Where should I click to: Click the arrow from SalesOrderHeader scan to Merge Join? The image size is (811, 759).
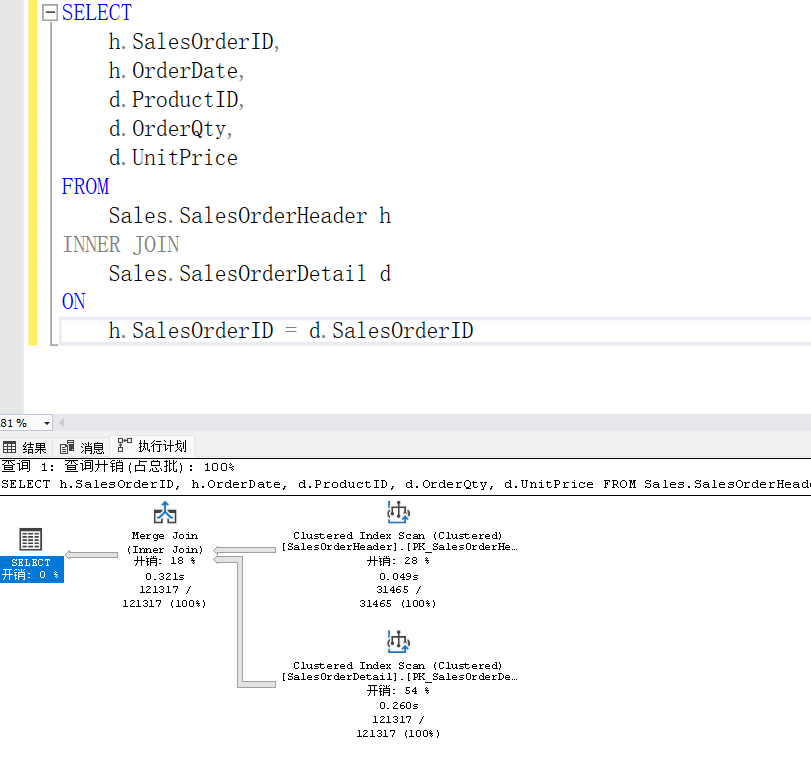245,549
